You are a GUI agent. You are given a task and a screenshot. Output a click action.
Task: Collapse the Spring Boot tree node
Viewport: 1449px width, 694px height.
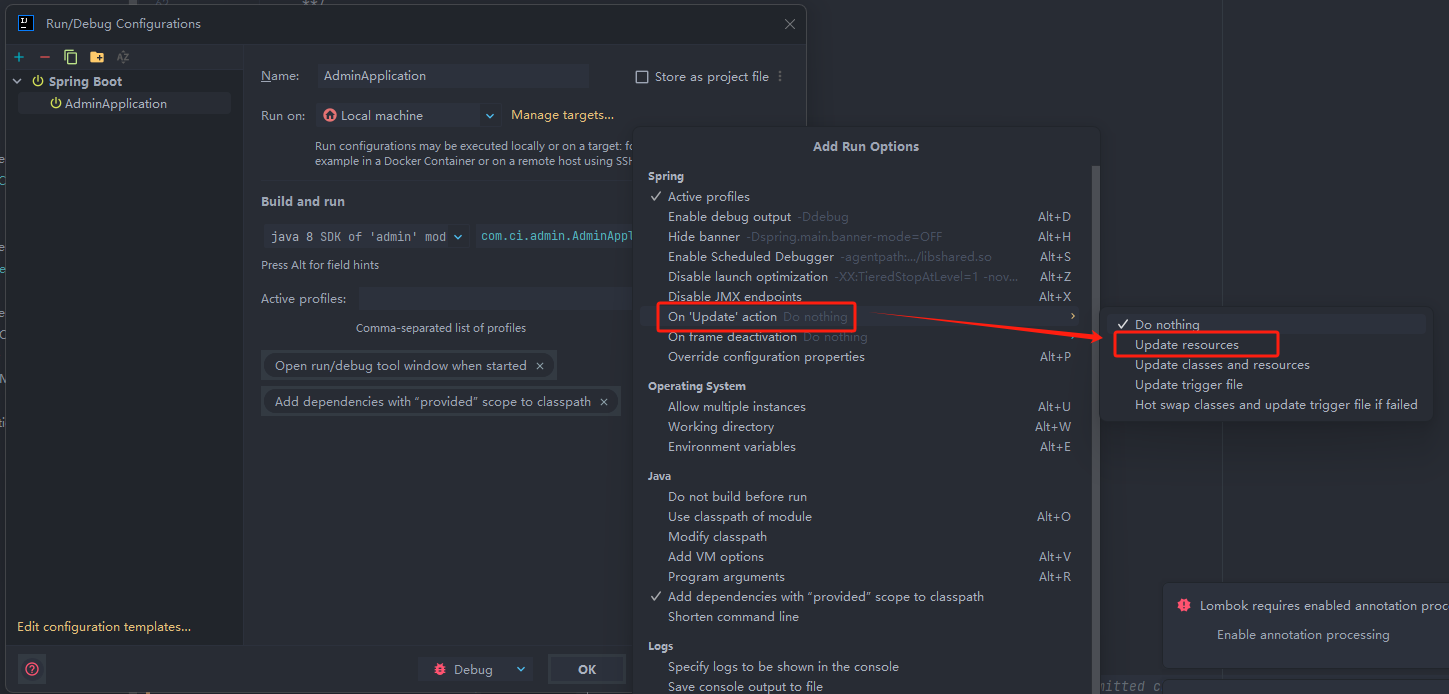[18, 82]
